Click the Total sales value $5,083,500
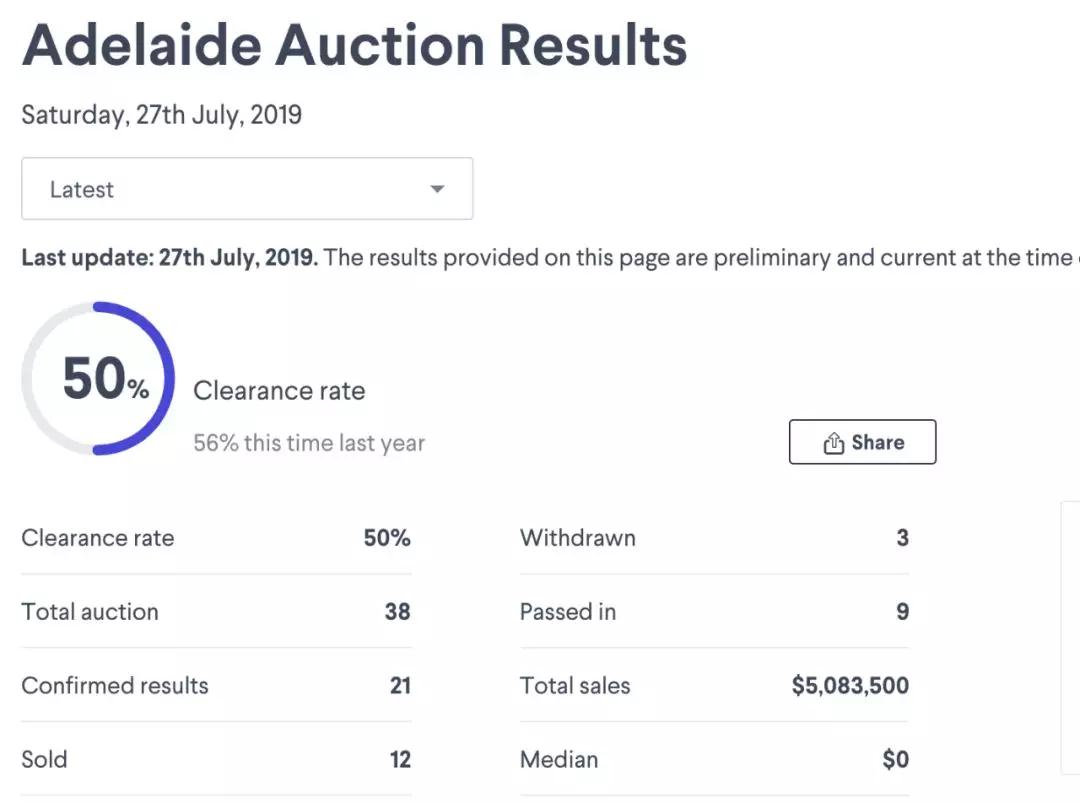This screenshot has width=1080, height=803. 850,686
